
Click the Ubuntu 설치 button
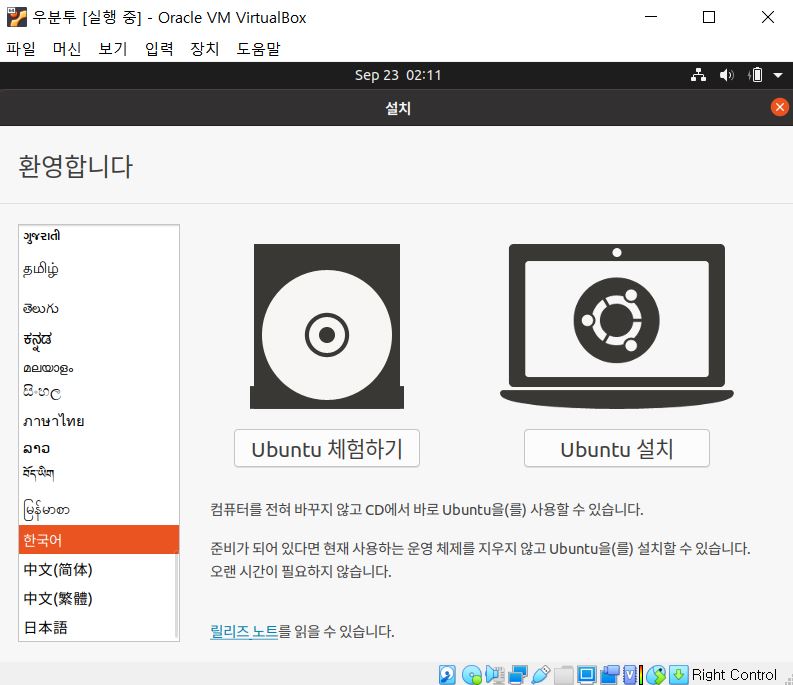coord(616,448)
